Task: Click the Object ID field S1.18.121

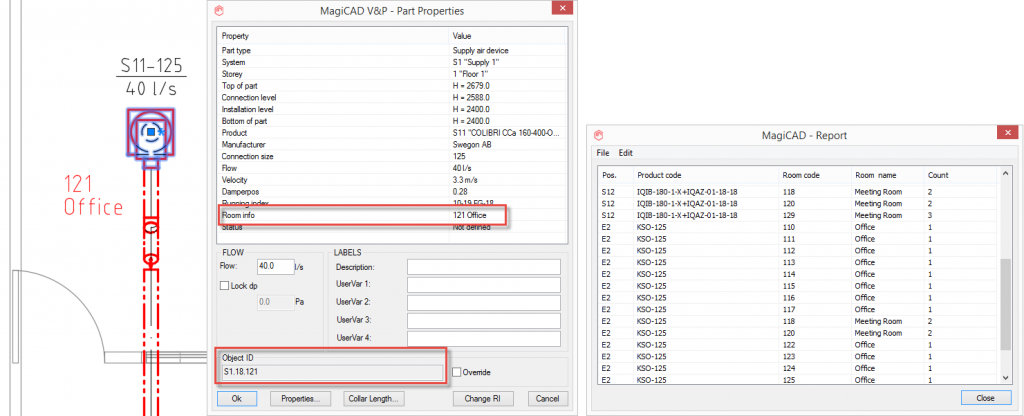Action: pos(332,372)
